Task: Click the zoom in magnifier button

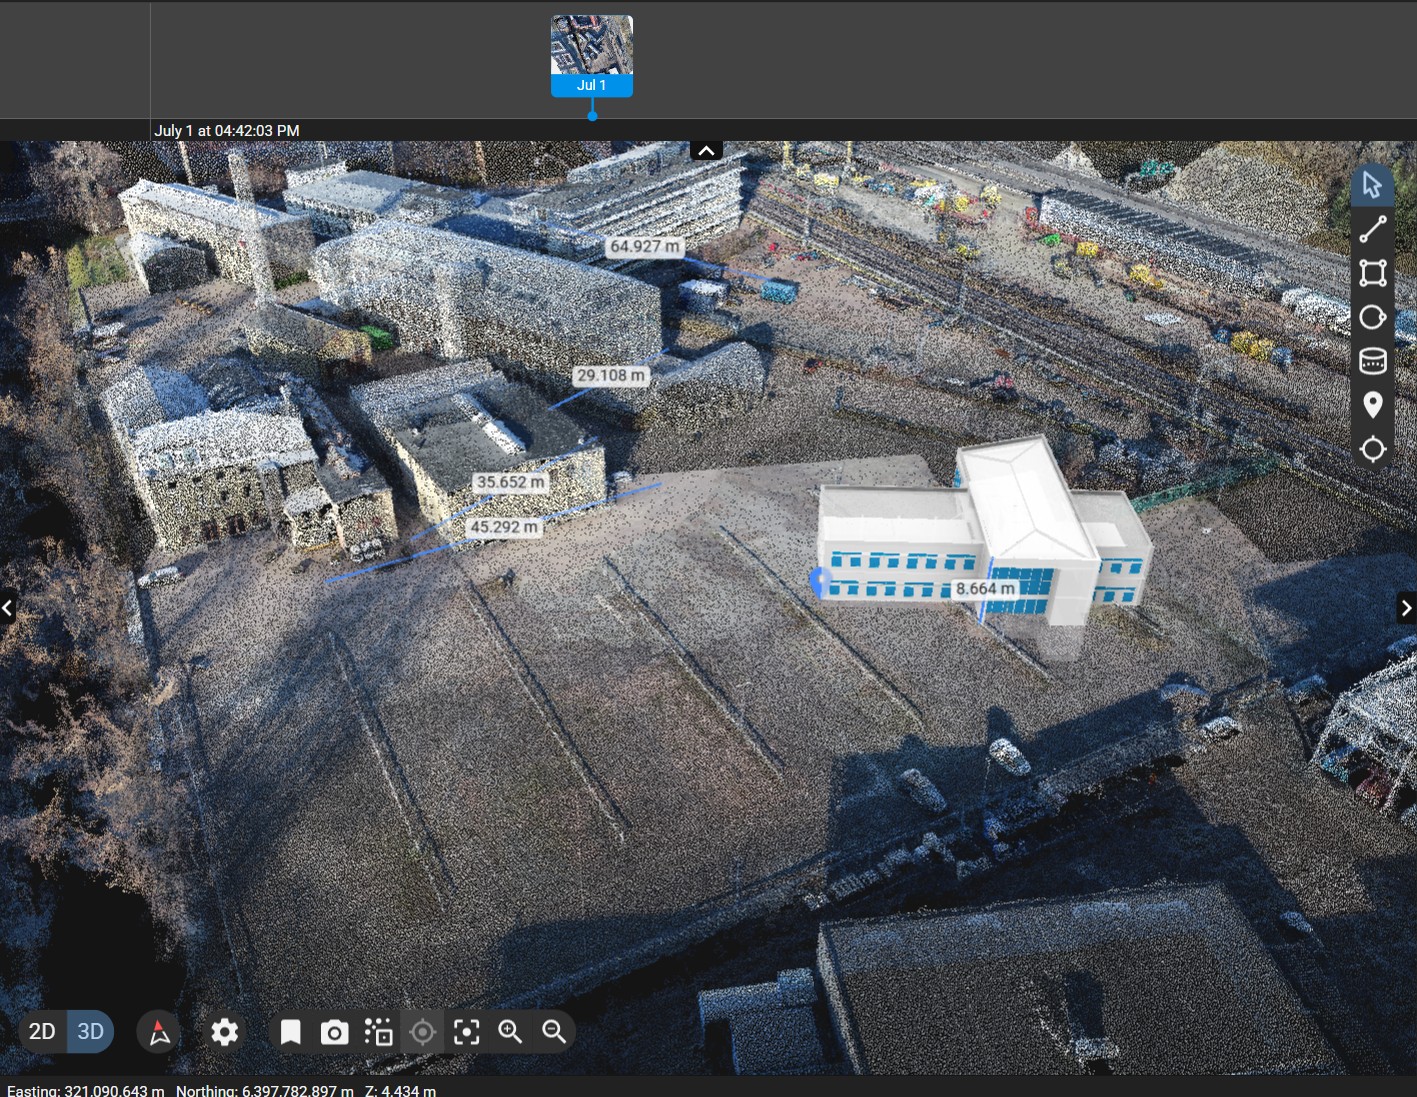Action: click(x=510, y=1032)
